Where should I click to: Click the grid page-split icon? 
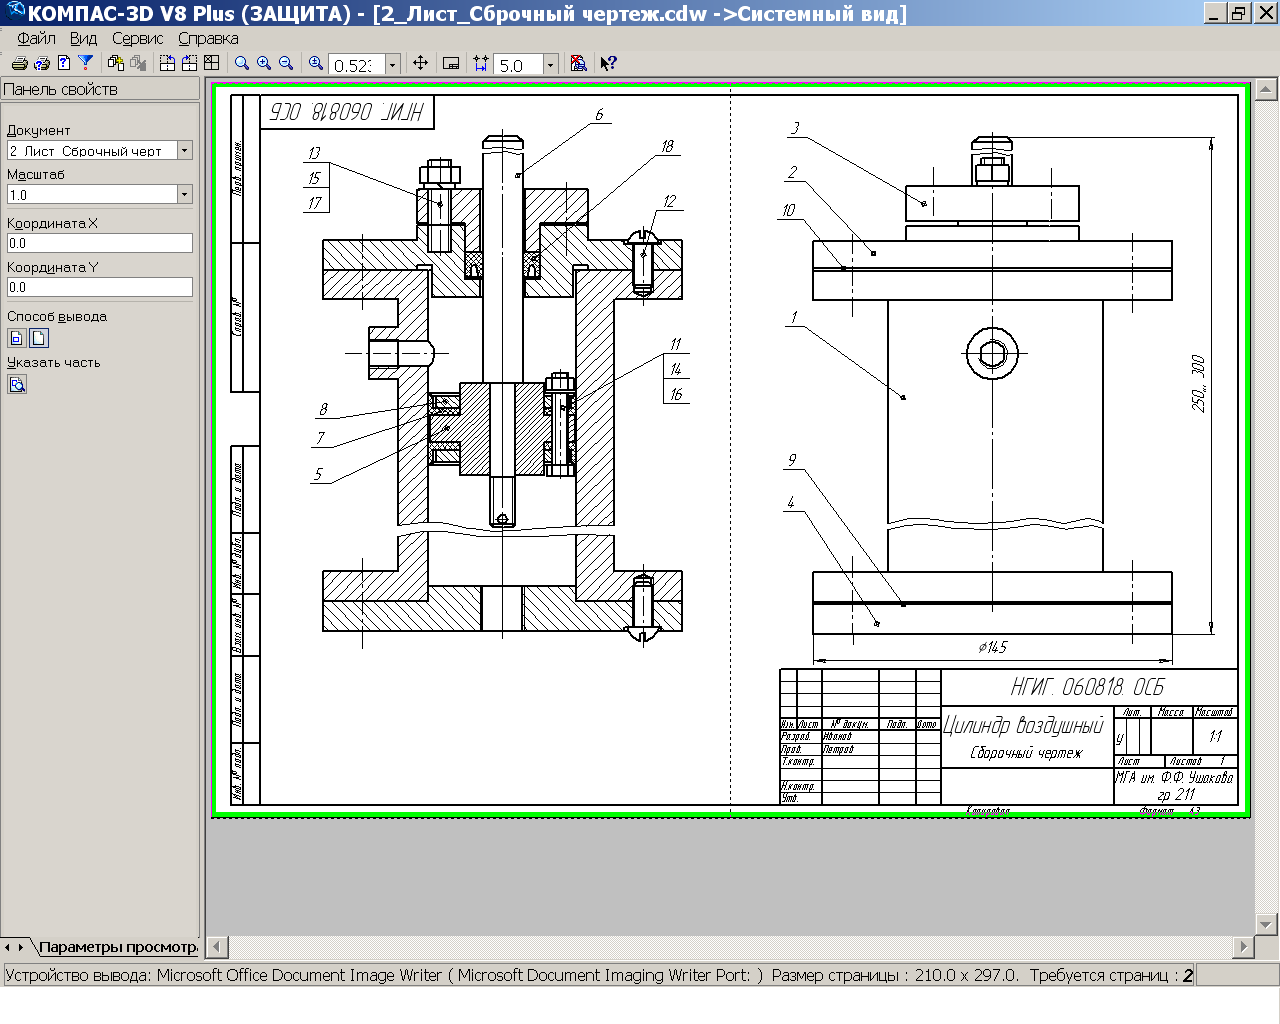[211, 63]
